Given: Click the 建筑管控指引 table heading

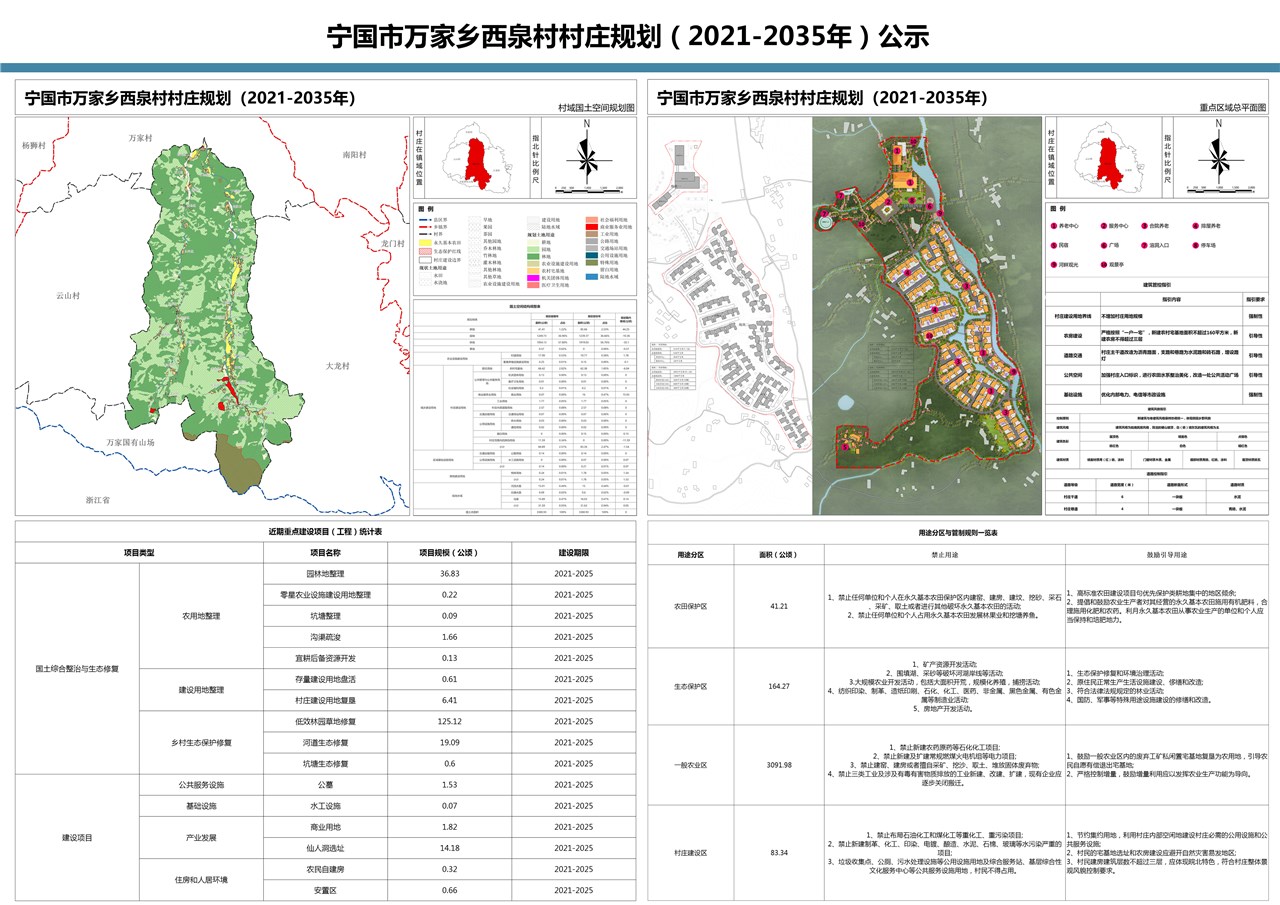Looking at the screenshot, I should 1156,285.
